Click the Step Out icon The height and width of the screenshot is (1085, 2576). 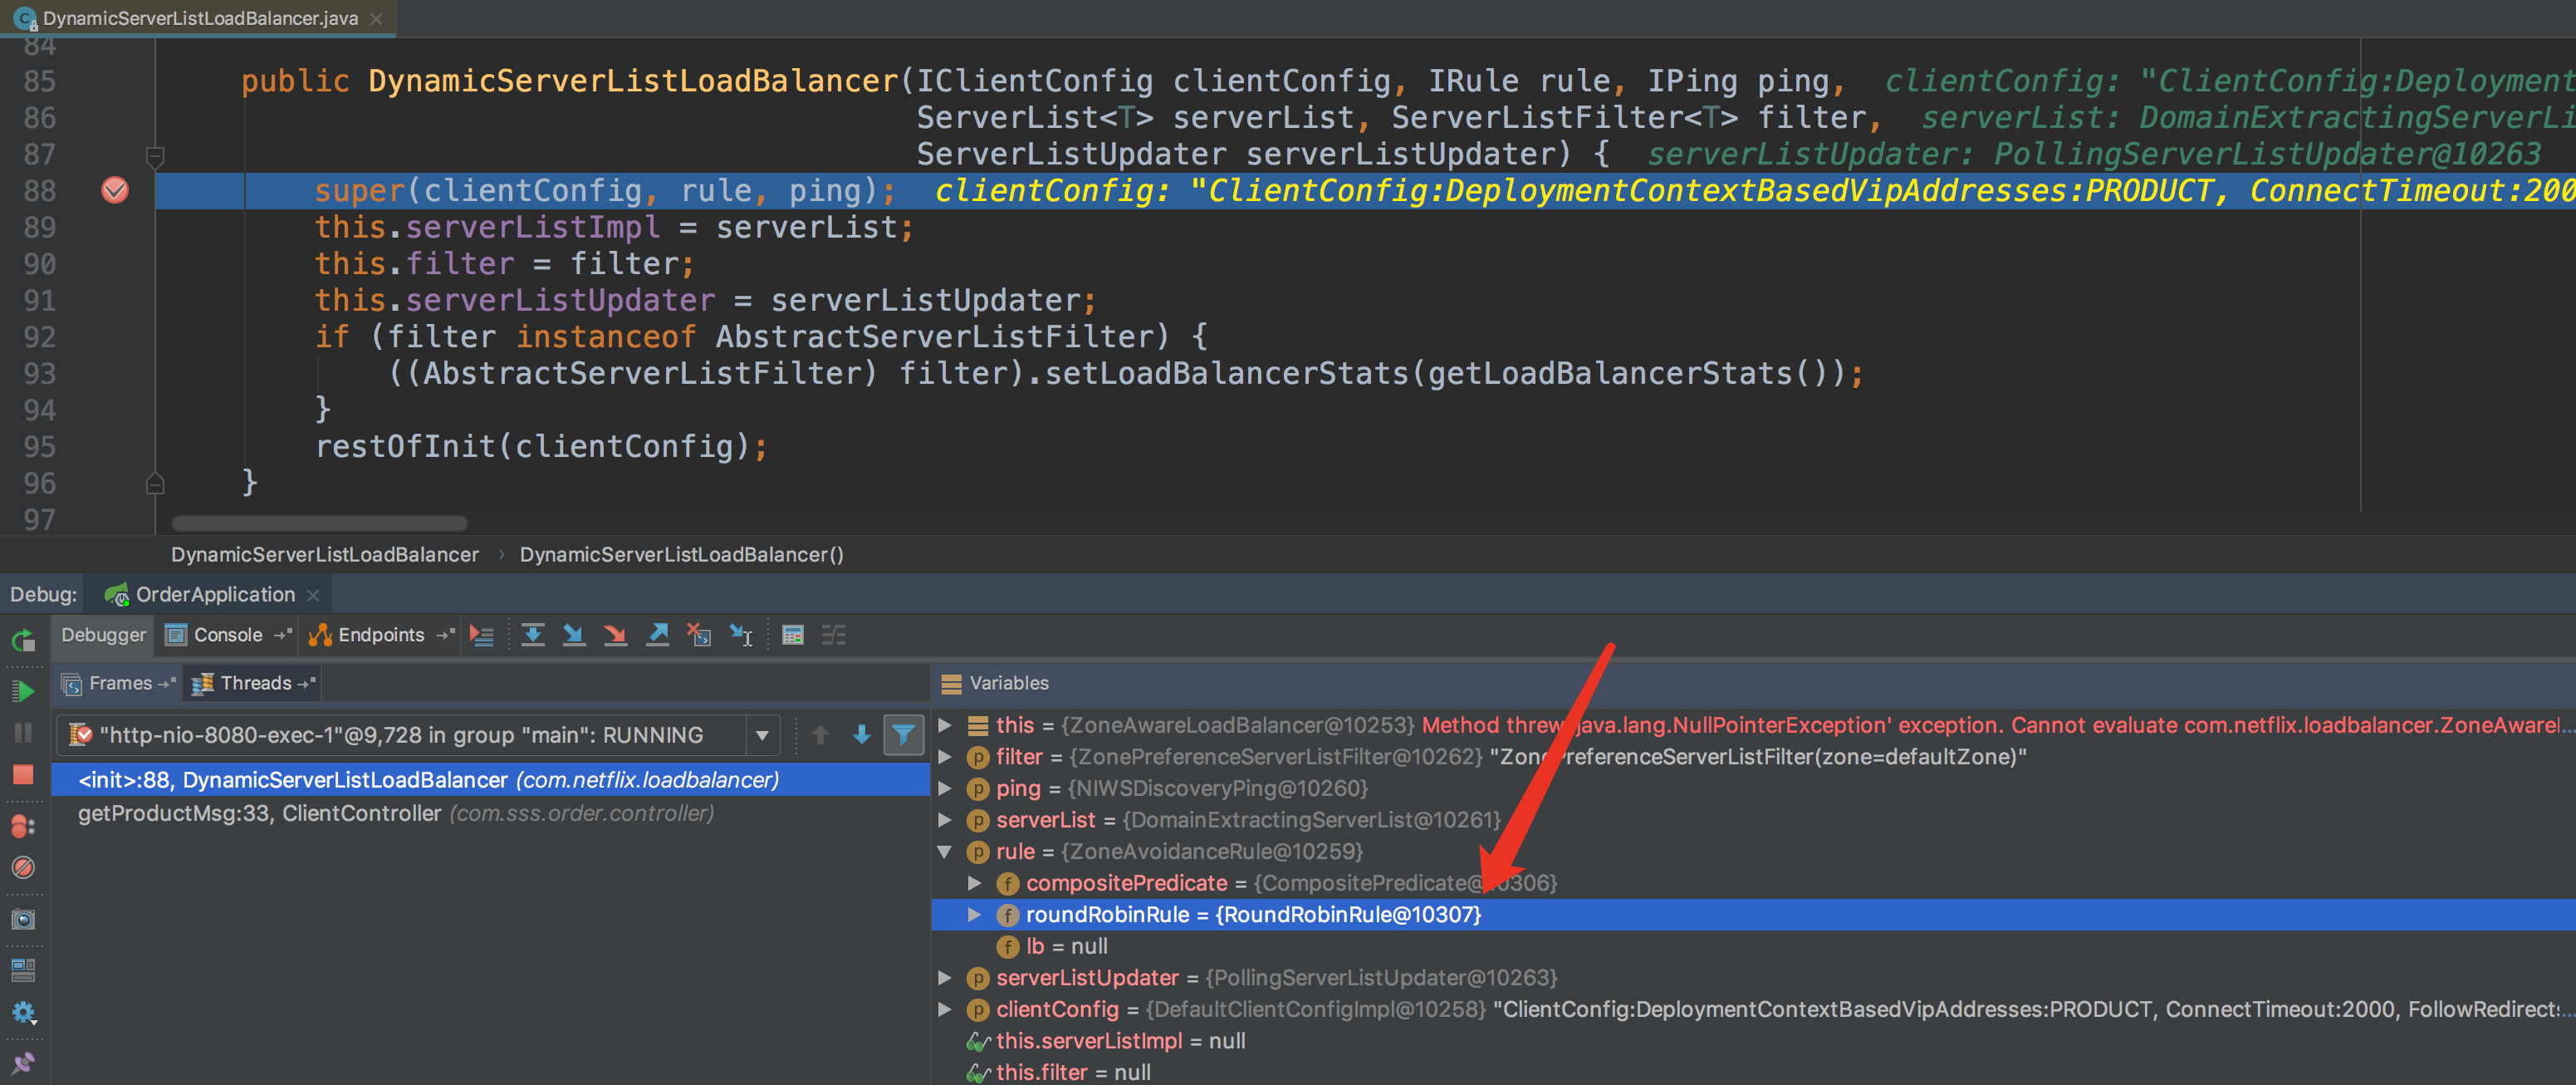point(657,635)
